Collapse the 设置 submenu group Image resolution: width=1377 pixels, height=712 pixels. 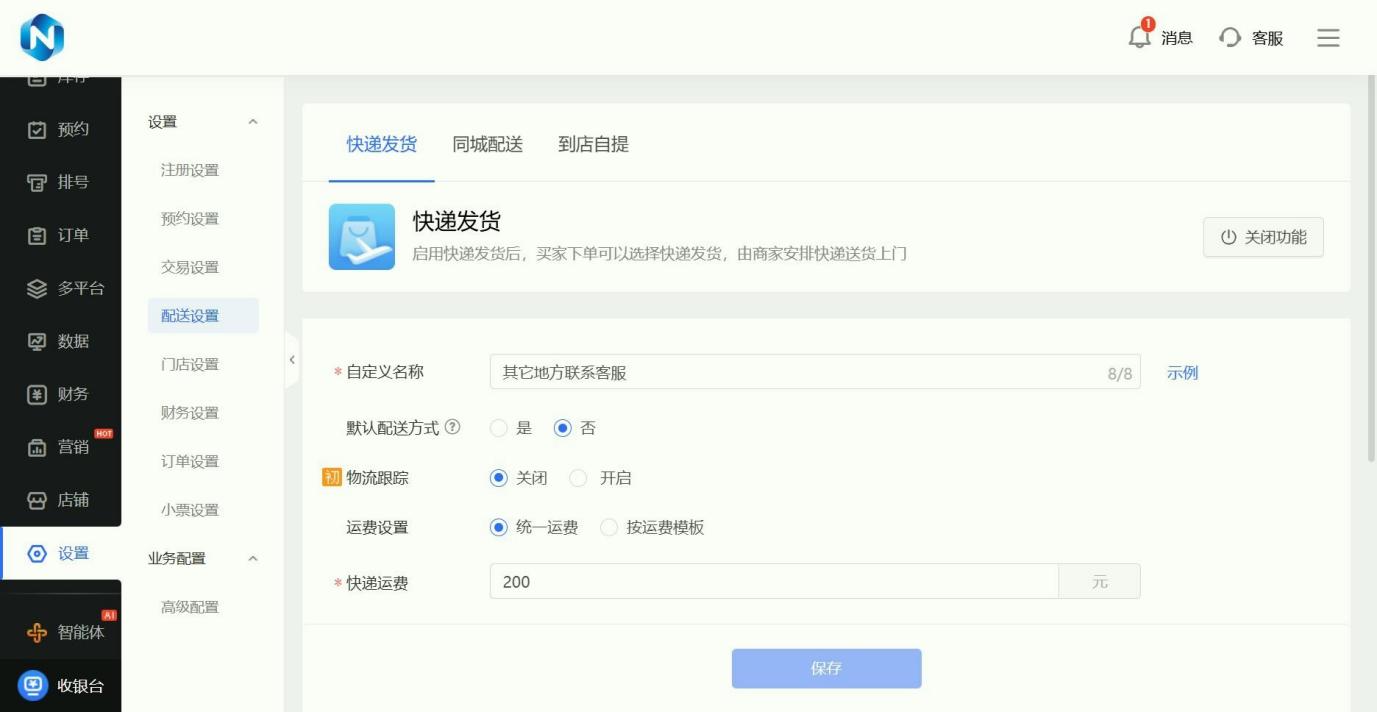click(253, 122)
